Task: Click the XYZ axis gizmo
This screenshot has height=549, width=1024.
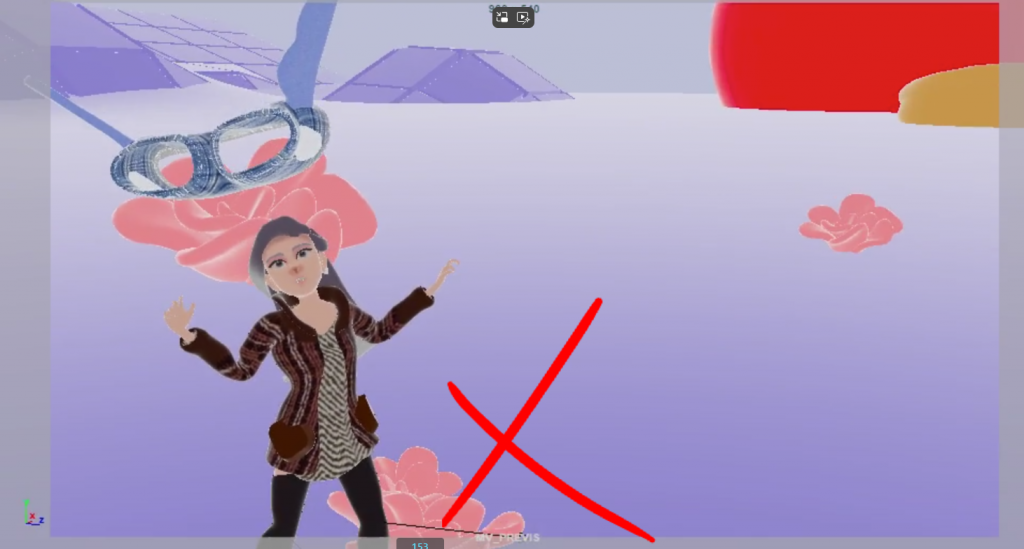Action: point(32,513)
